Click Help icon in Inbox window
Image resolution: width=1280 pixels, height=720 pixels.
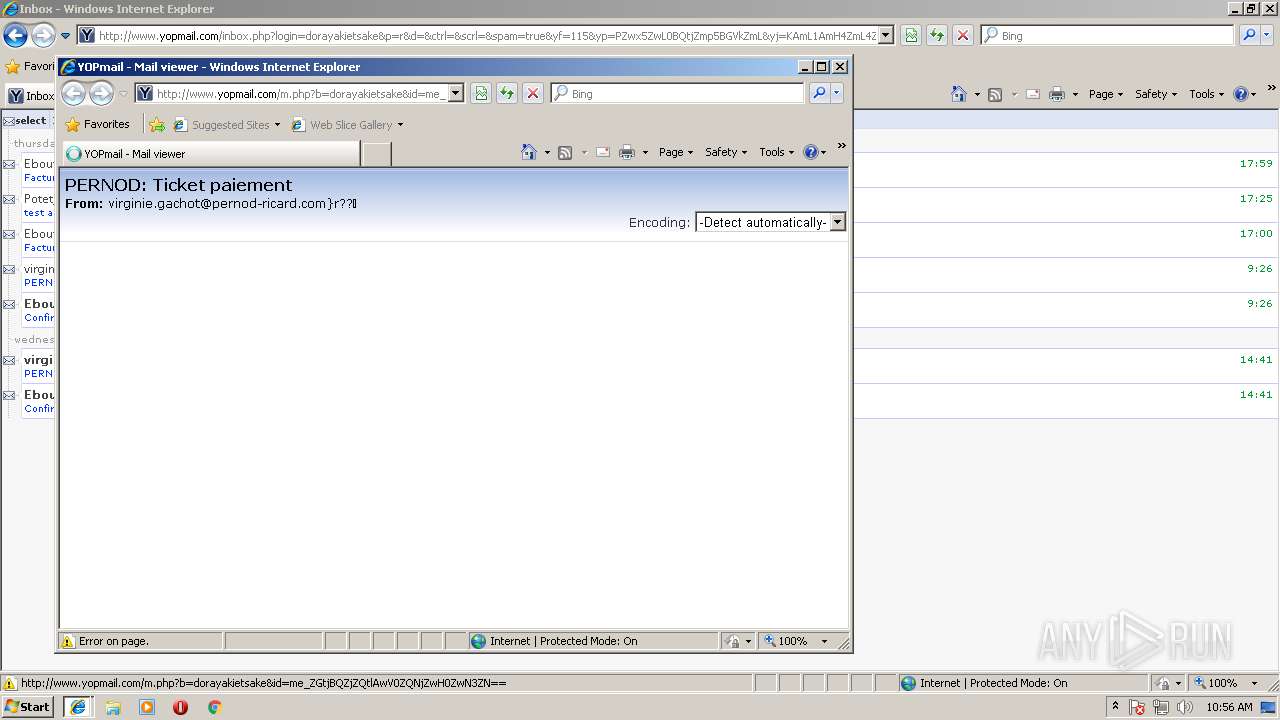point(1241,94)
